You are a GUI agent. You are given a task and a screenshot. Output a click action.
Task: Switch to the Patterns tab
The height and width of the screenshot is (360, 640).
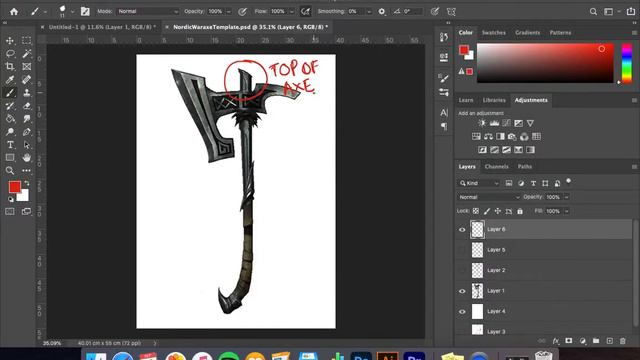[x=560, y=33]
